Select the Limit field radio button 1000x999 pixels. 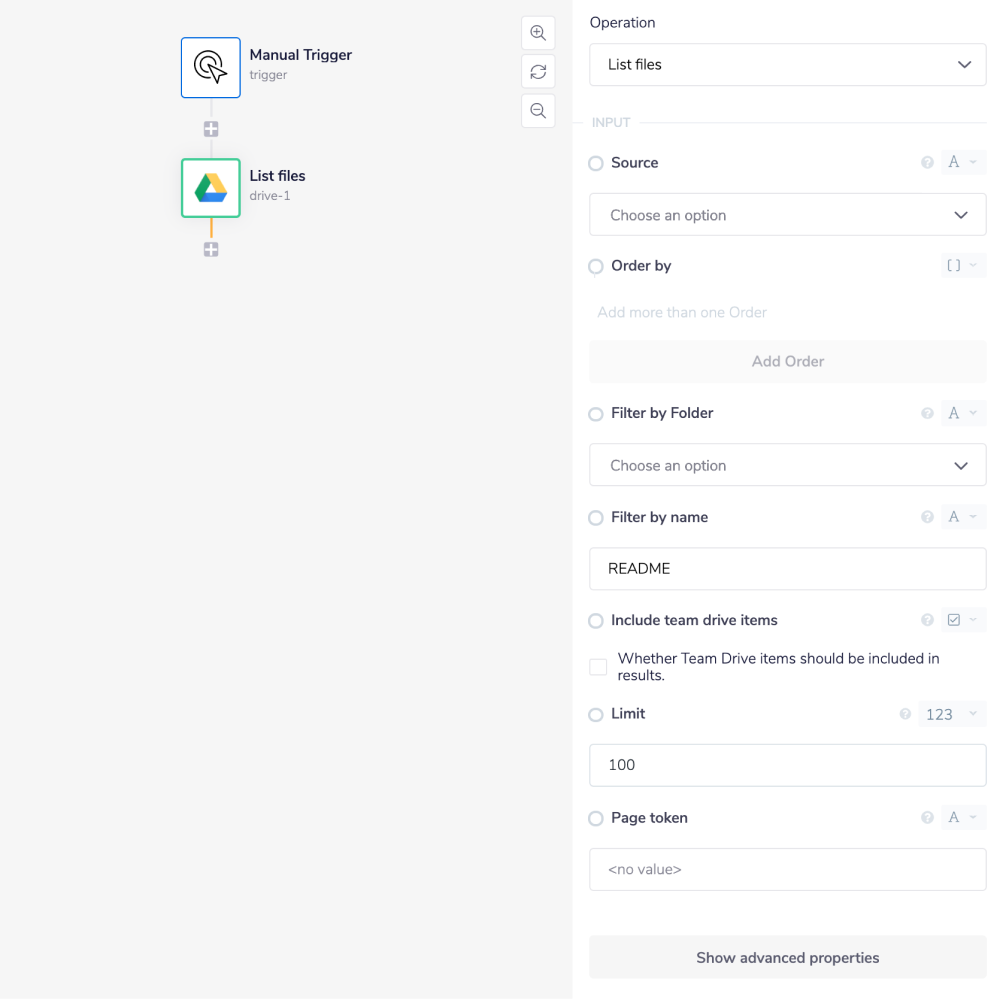point(596,715)
